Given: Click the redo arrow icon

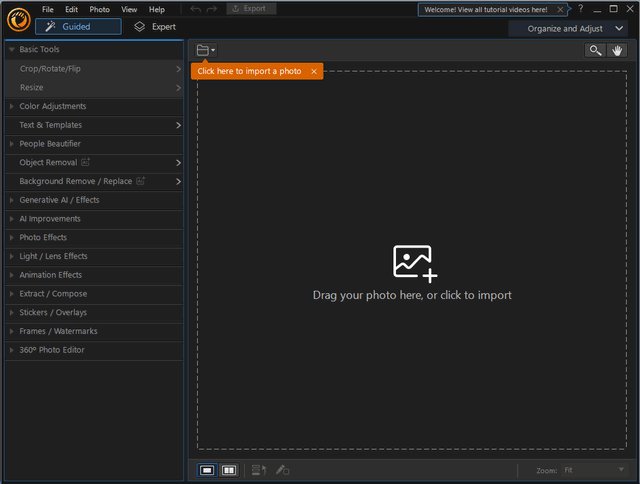Looking at the screenshot, I should point(213,9).
